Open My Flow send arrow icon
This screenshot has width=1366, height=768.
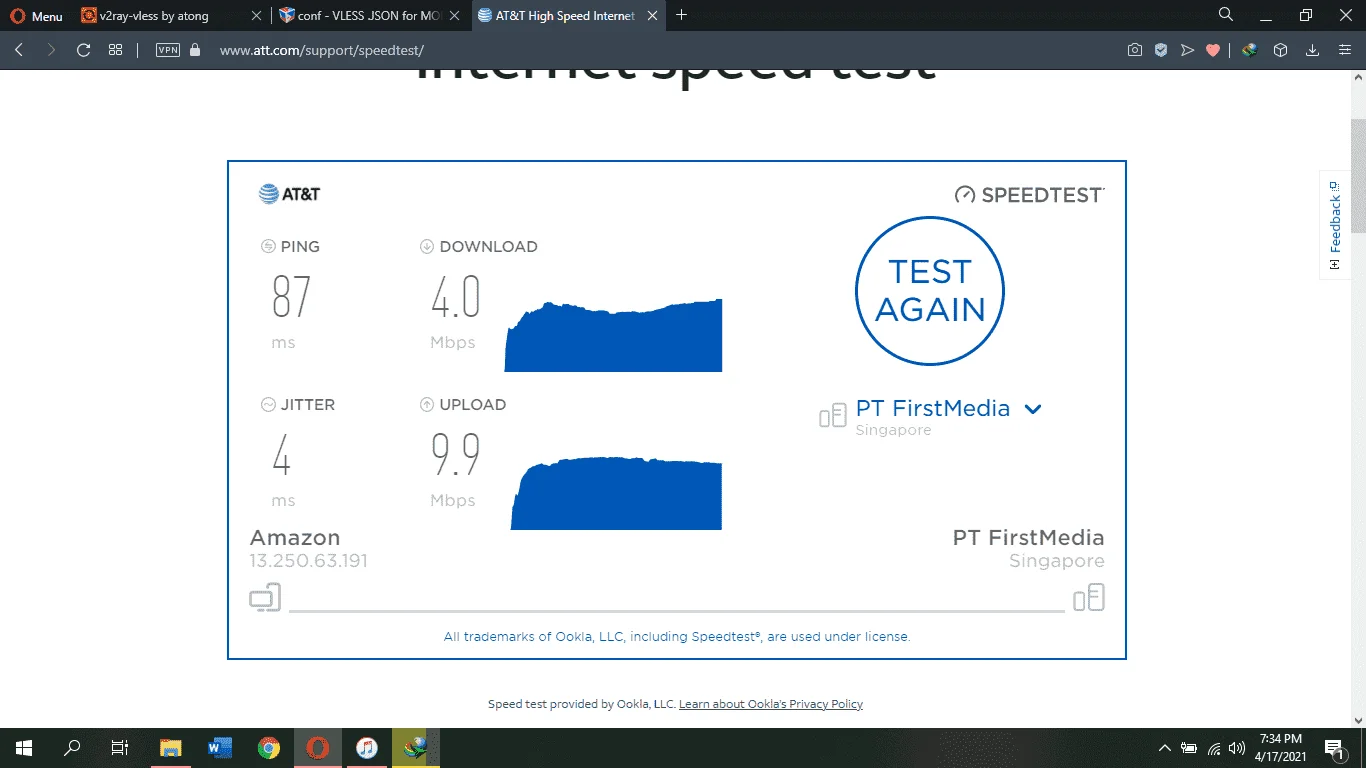coord(1187,50)
